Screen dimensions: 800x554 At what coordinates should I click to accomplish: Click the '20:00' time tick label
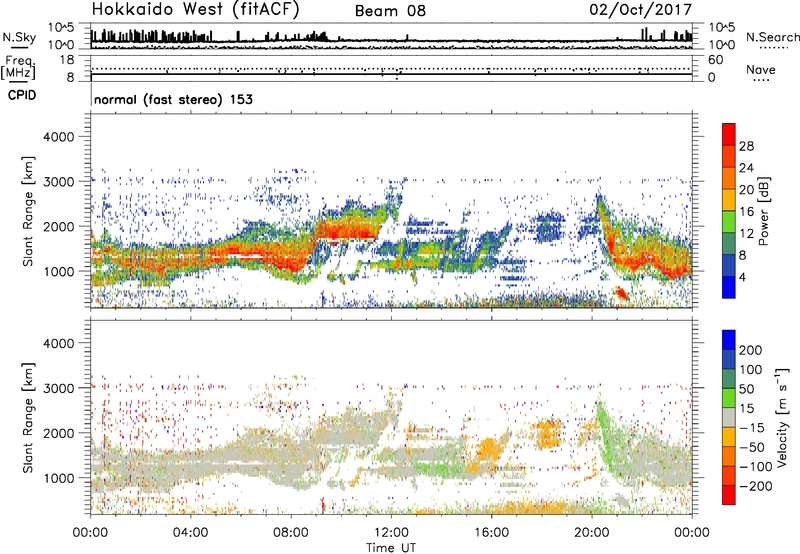tap(592, 533)
